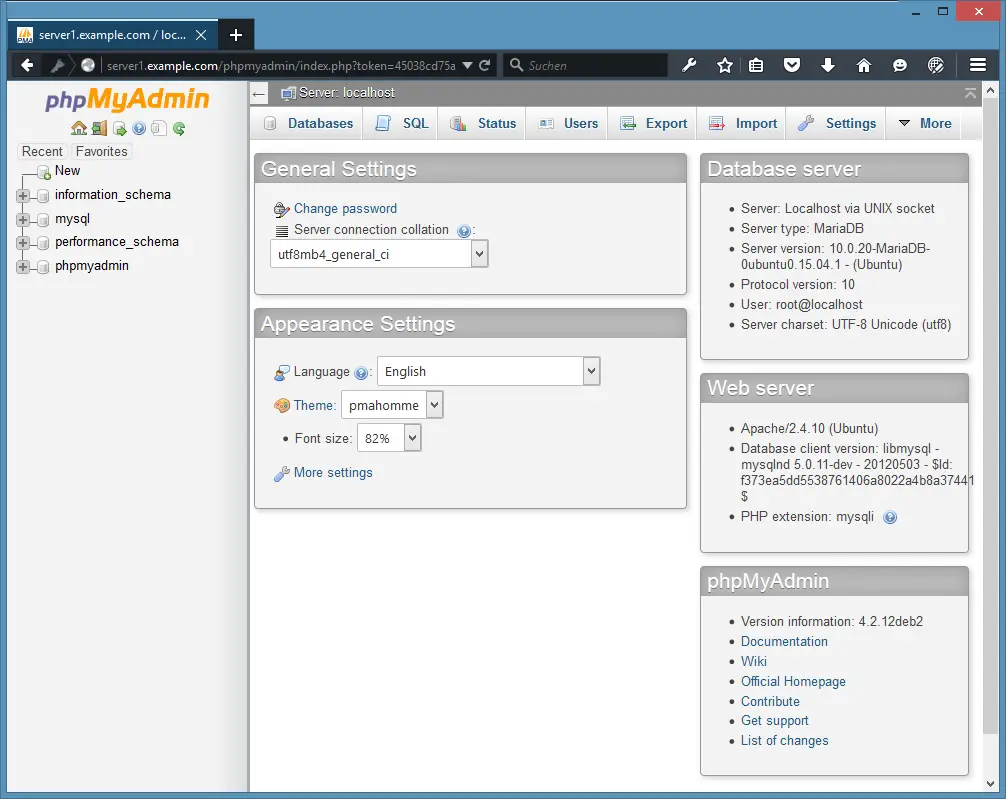Click the page scrollbar down arrow
Image resolution: width=1006 pixels, height=799 pixels.
tap(990, 784)
